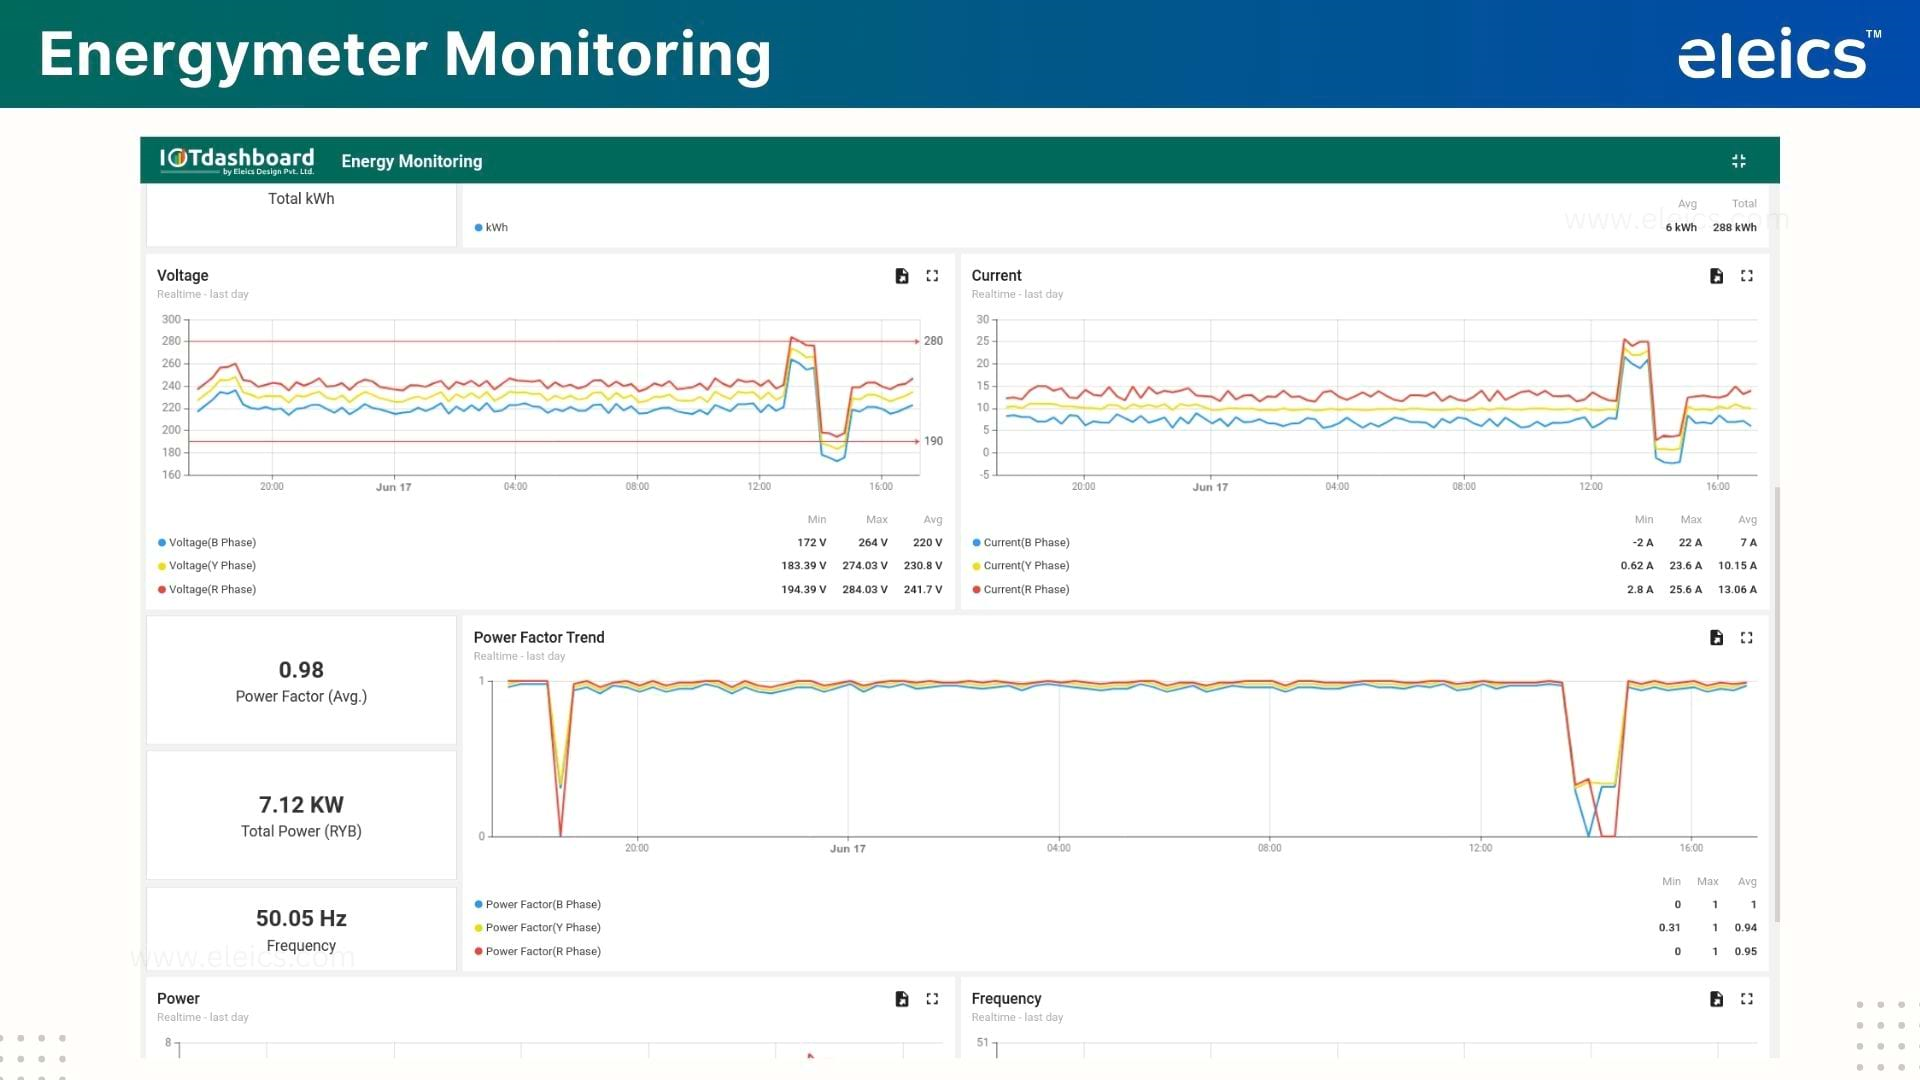
Task: Toggle Voltage(Y Phase) legend series
Action: pos(207,566)
